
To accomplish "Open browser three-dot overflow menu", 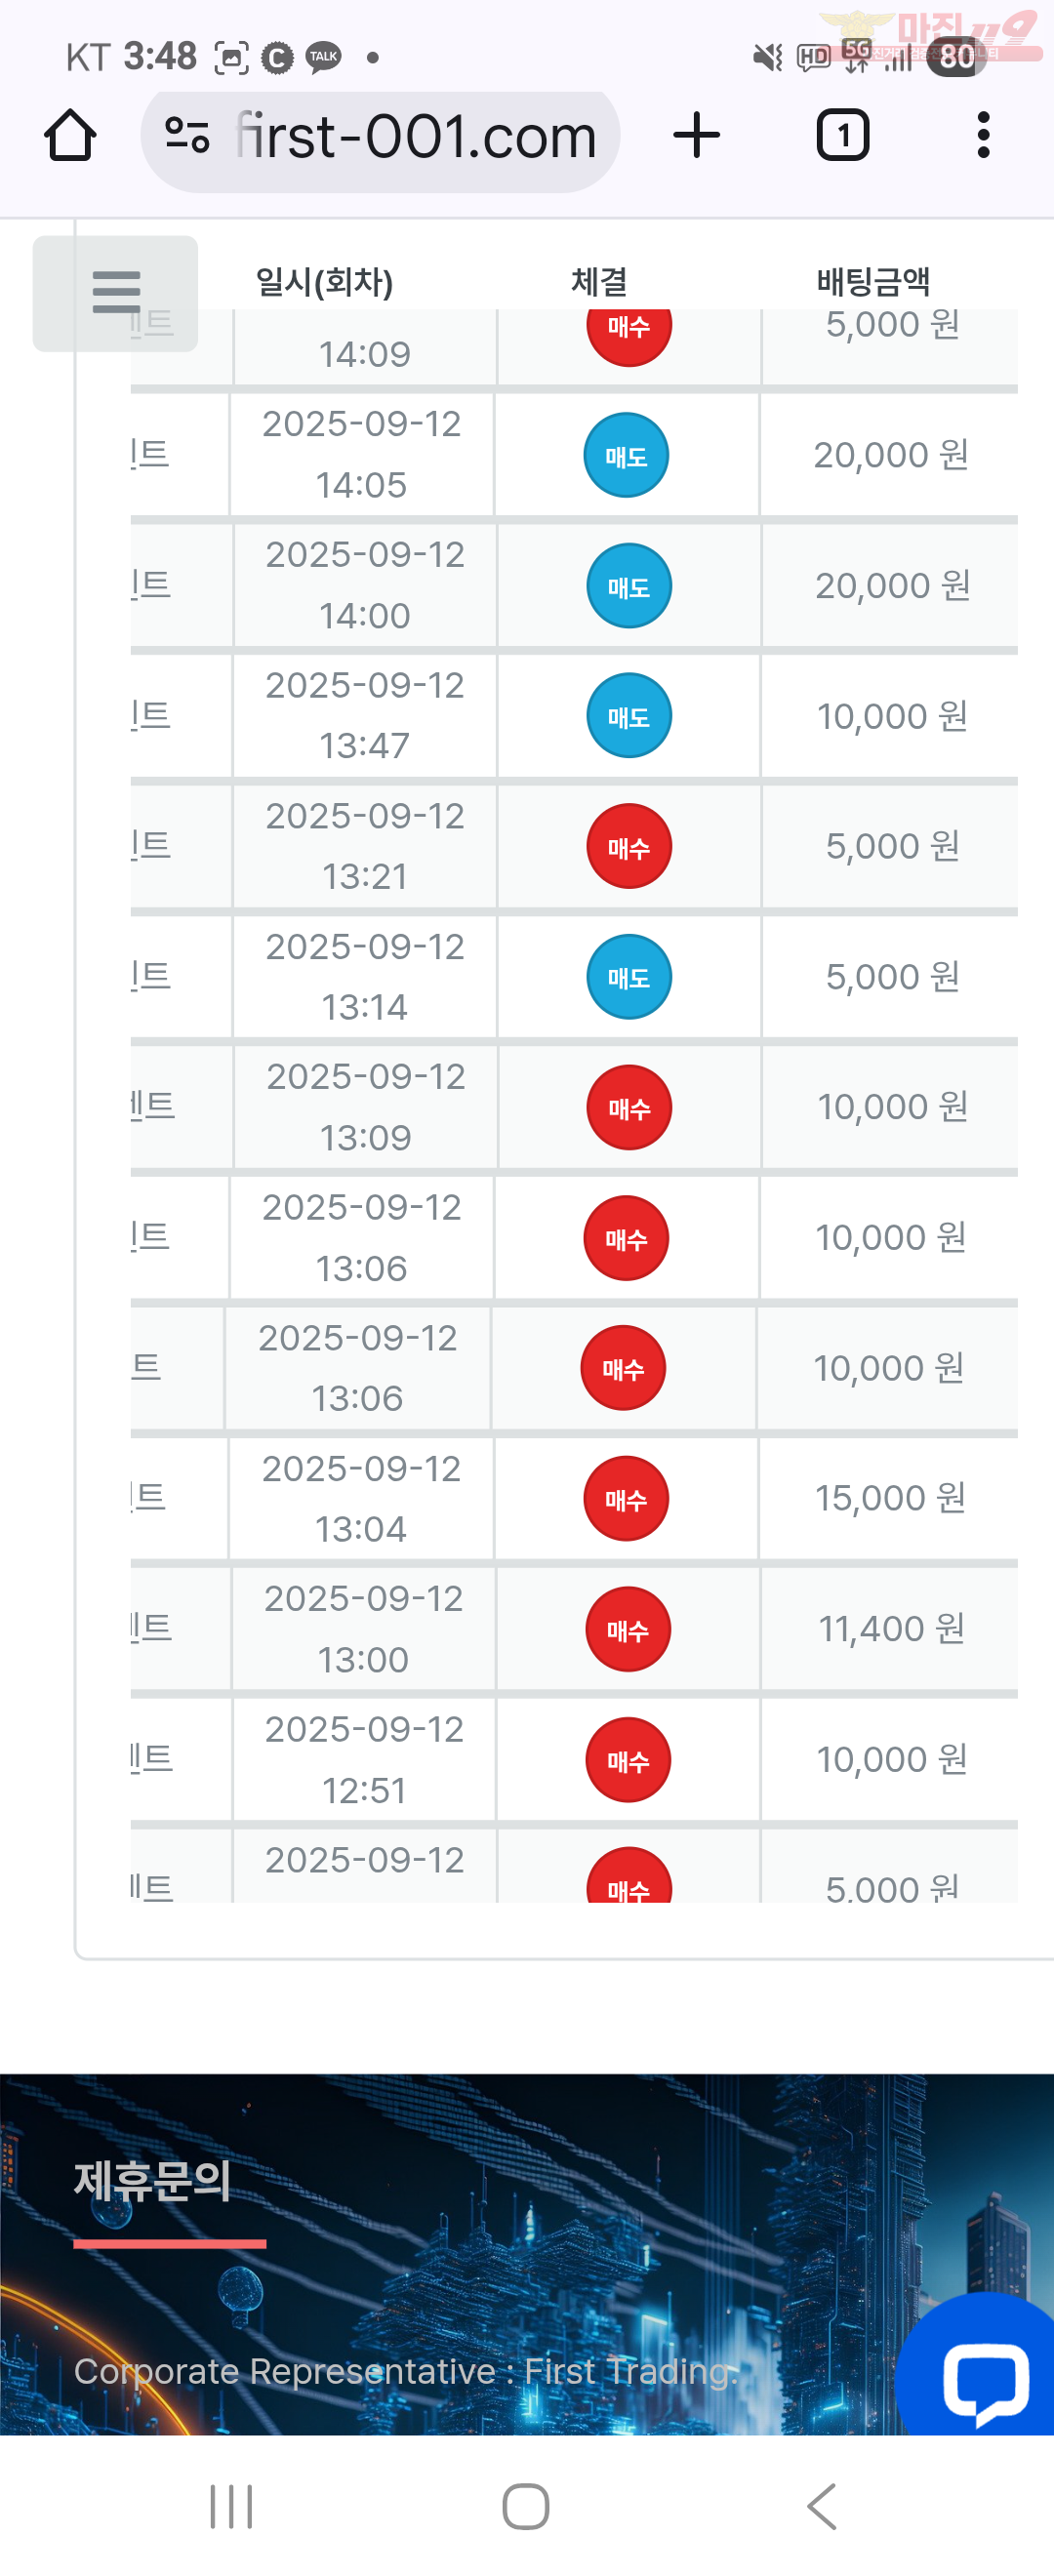I will tap(983, 135).
